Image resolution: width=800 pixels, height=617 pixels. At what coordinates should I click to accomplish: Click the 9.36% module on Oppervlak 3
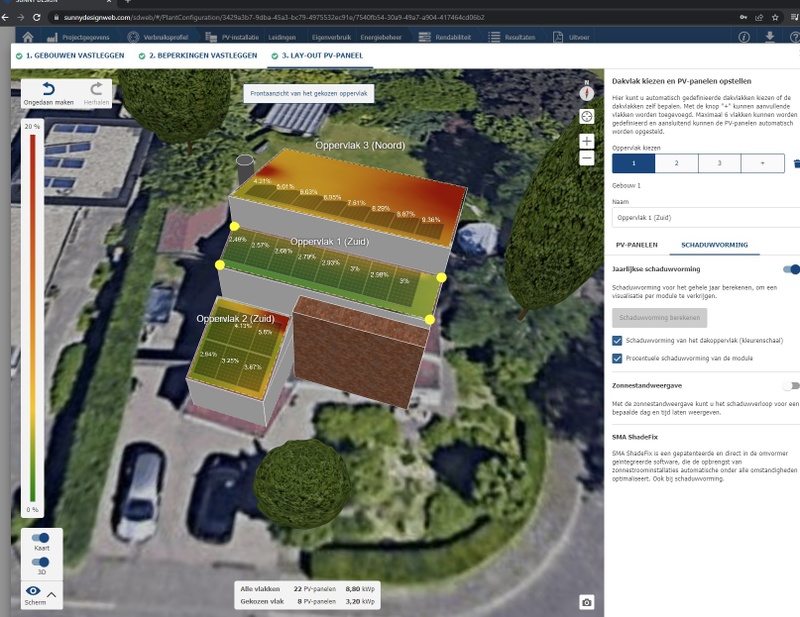(432, 227)
